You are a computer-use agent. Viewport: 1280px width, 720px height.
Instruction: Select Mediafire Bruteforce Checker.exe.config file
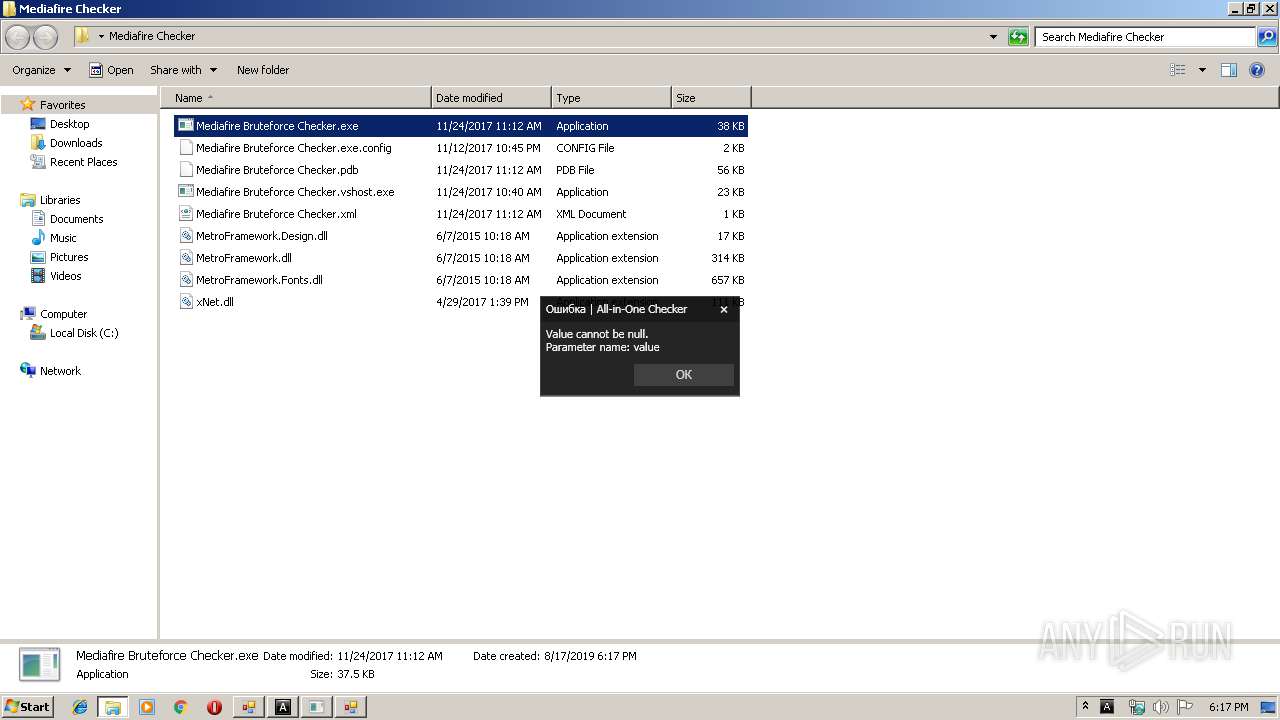pyautogui.click(x=461, y=148)
